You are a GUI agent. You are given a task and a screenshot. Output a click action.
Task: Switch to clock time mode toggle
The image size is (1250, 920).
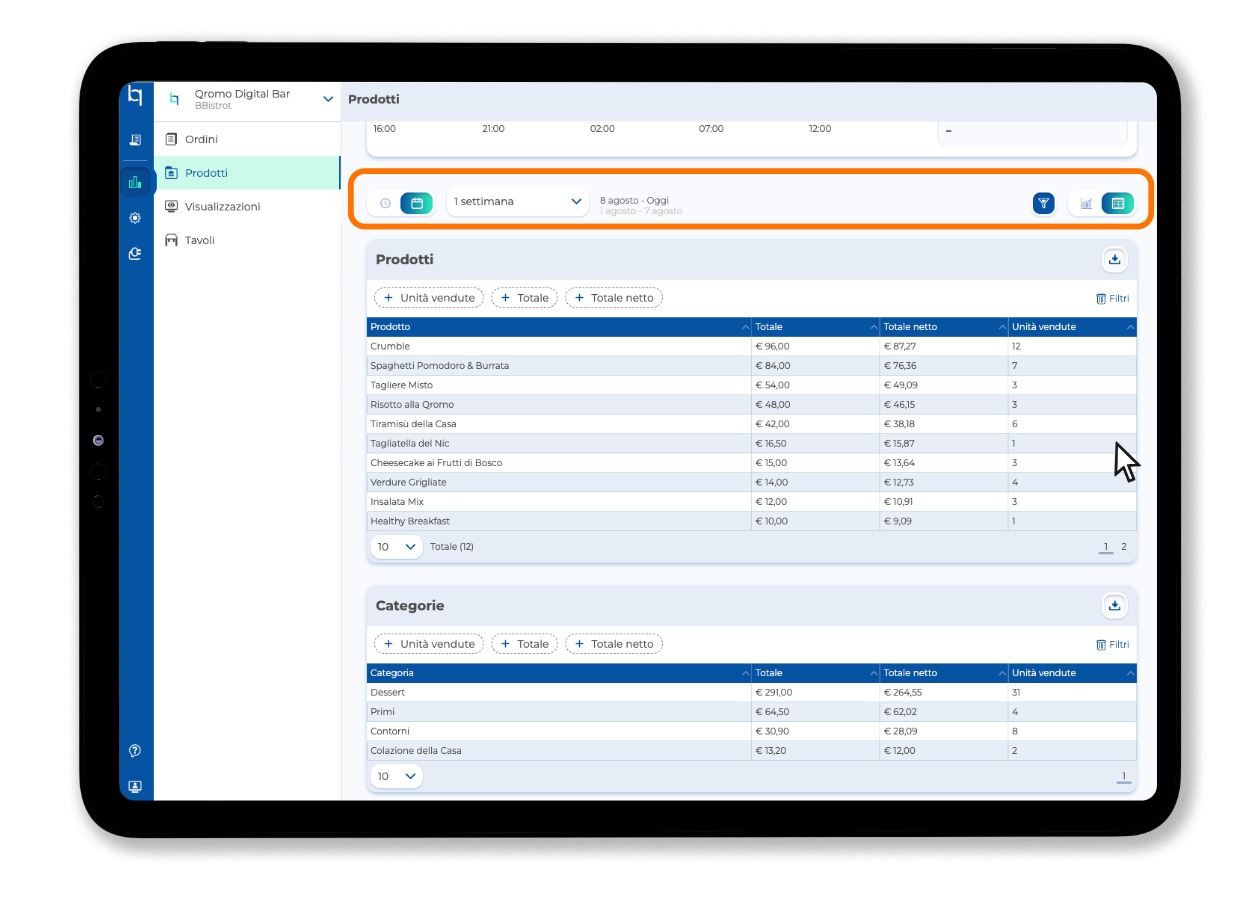click(x=385, y=203)
